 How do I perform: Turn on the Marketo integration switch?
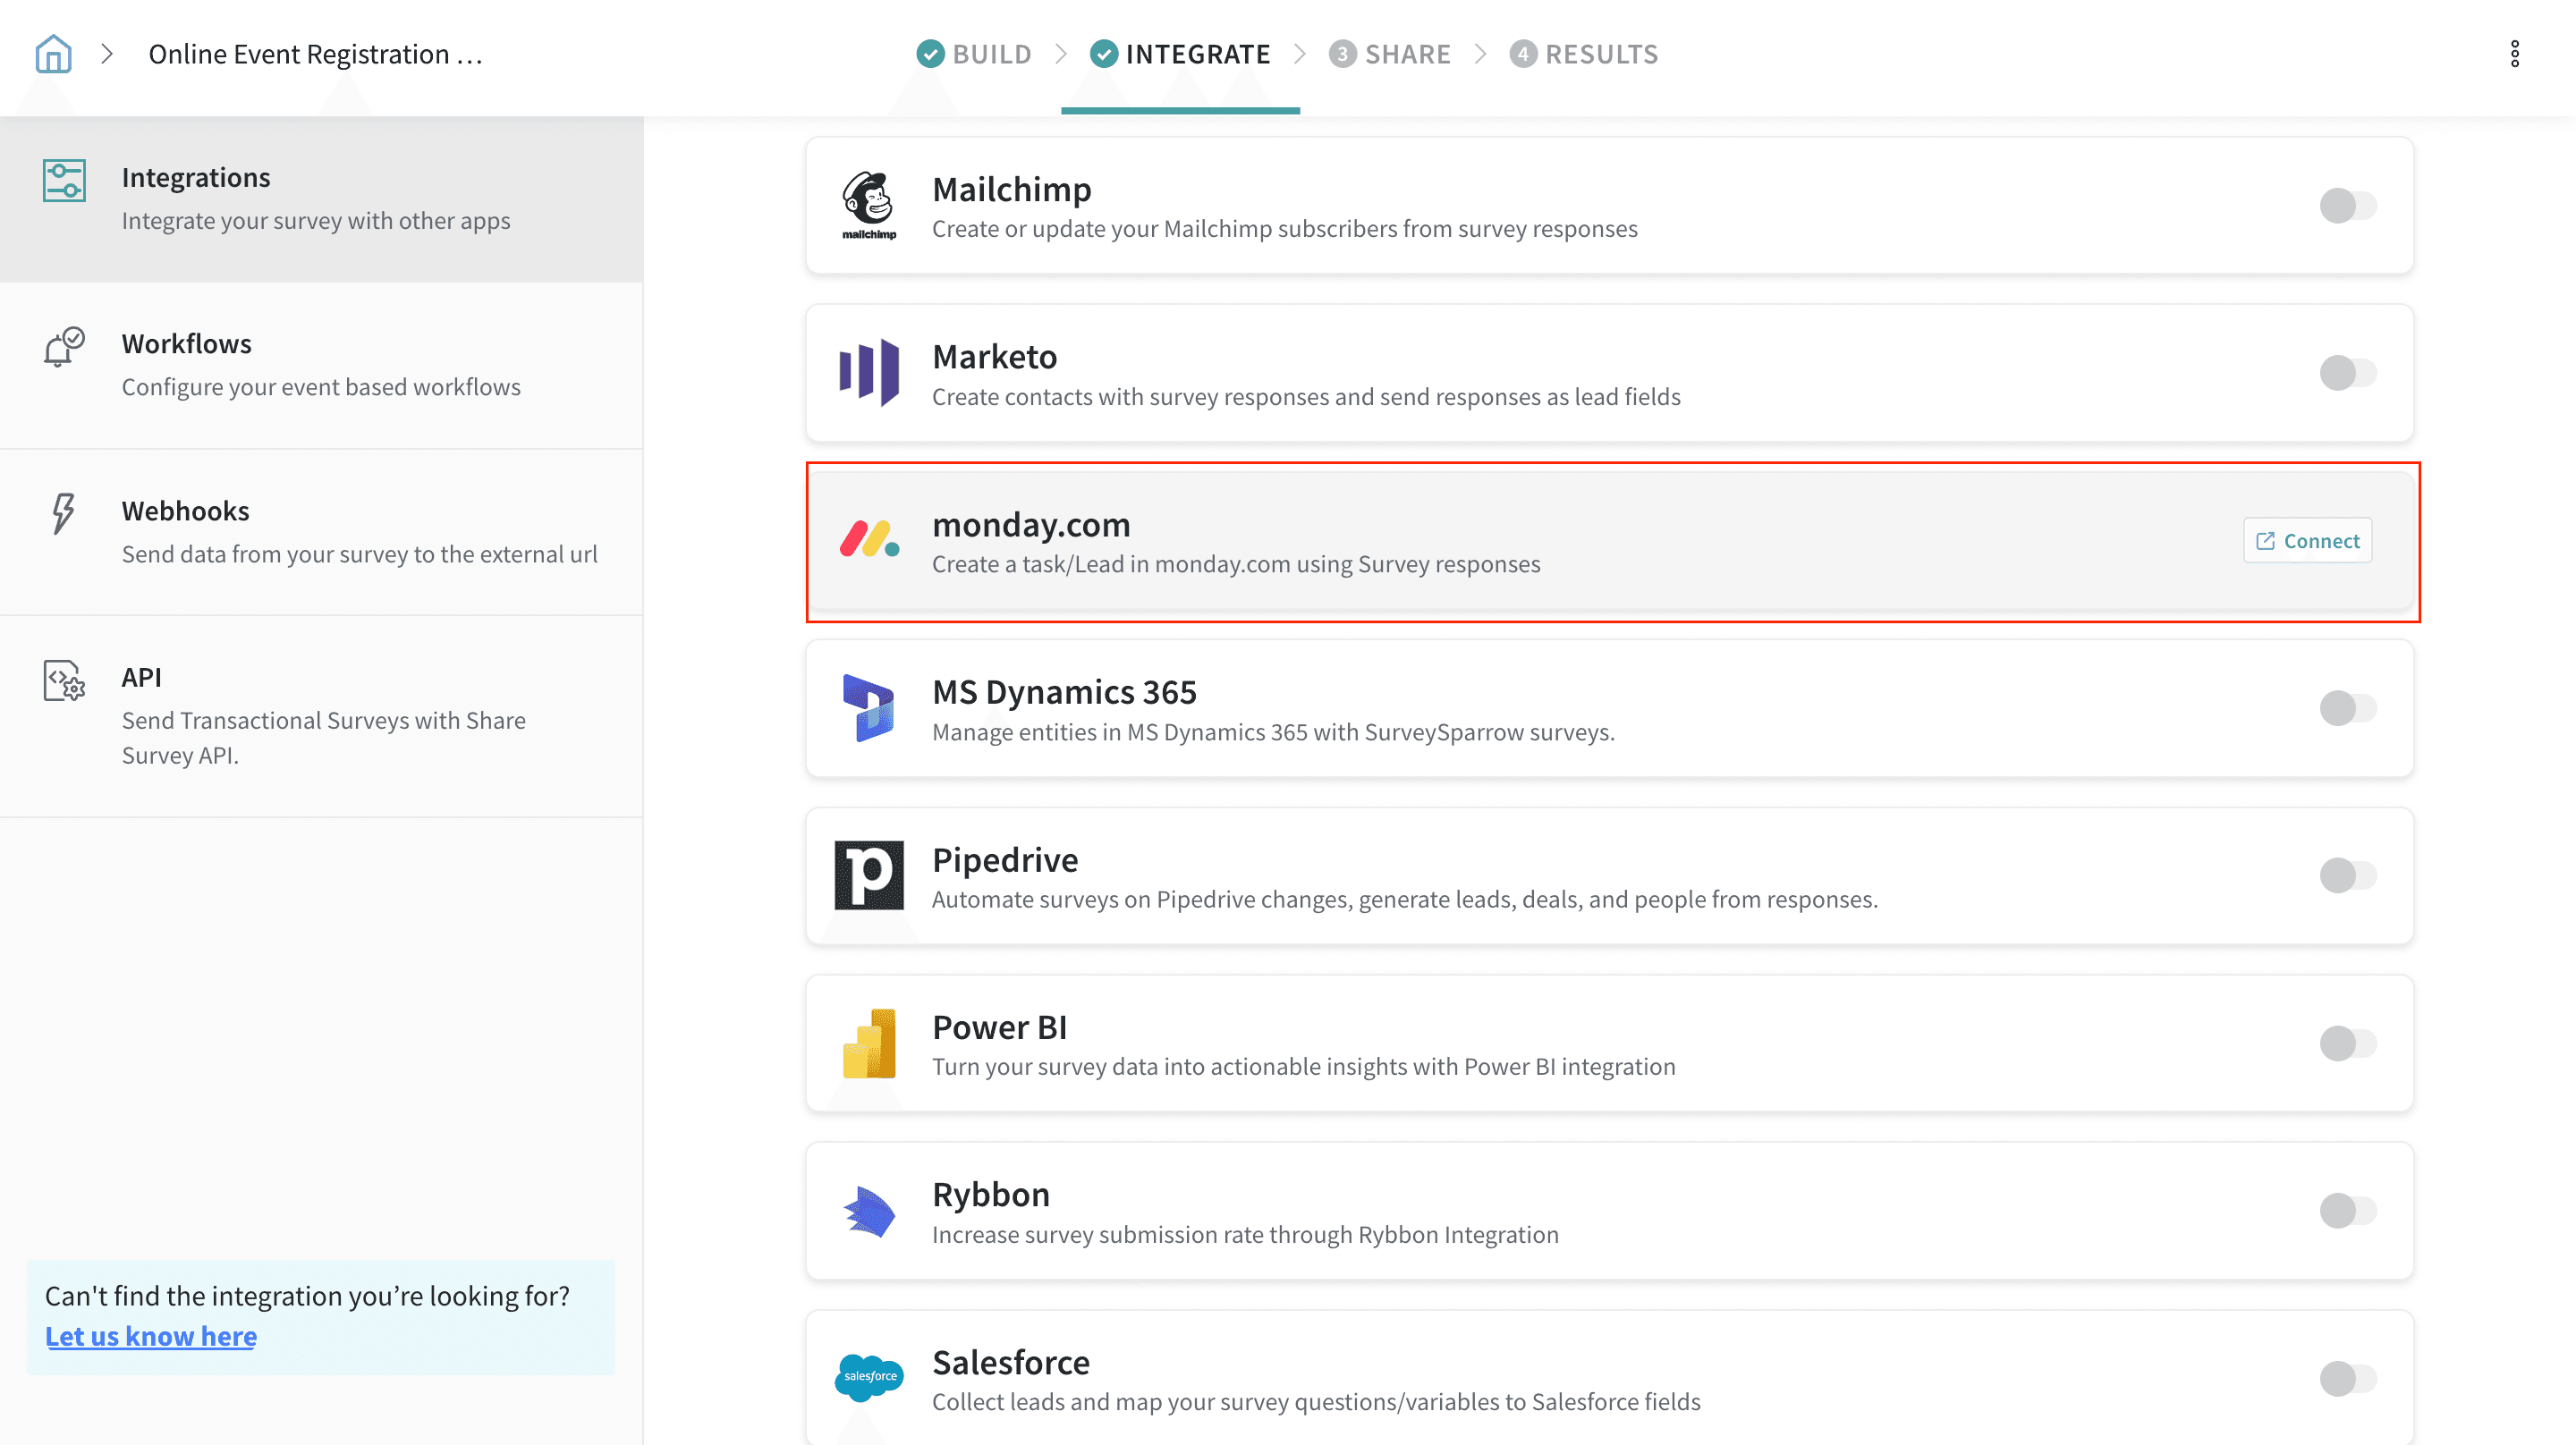(x=2347, y=373)
